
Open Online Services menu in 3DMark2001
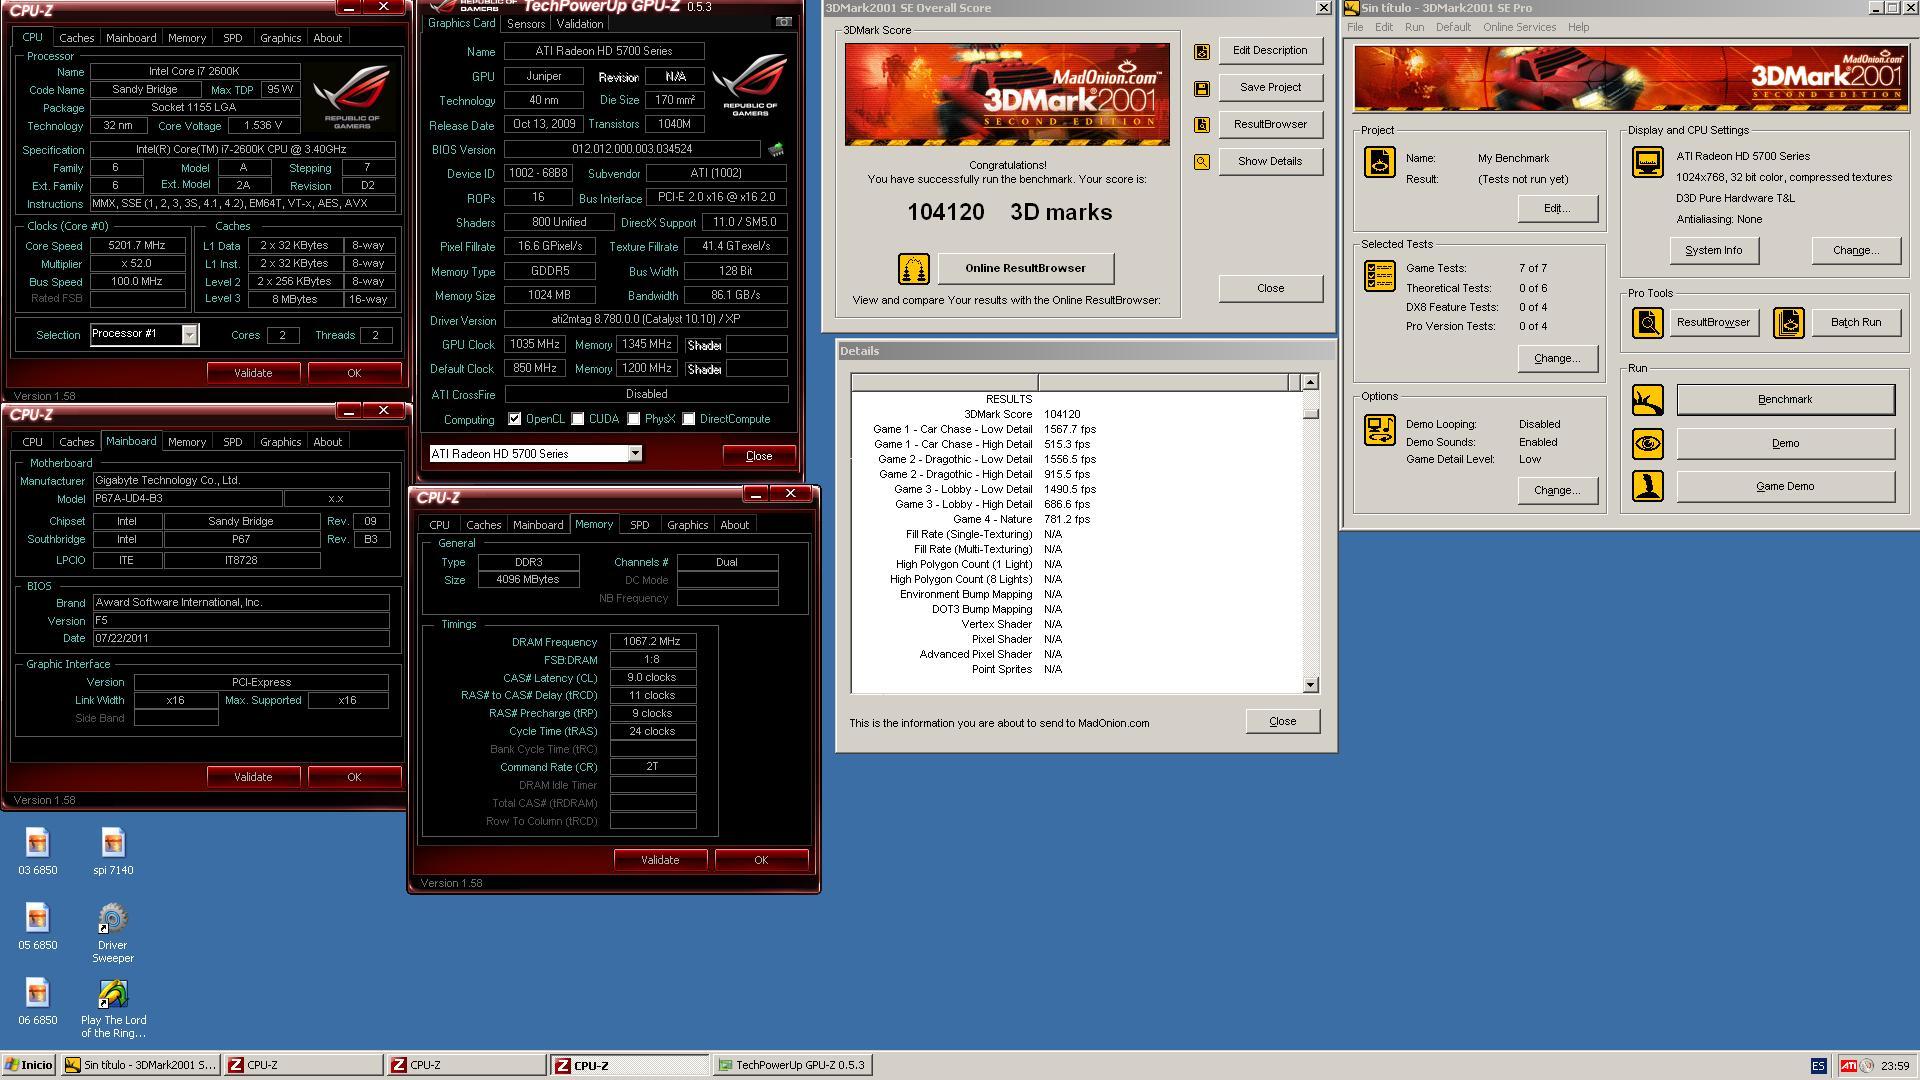pos(1519,27)
